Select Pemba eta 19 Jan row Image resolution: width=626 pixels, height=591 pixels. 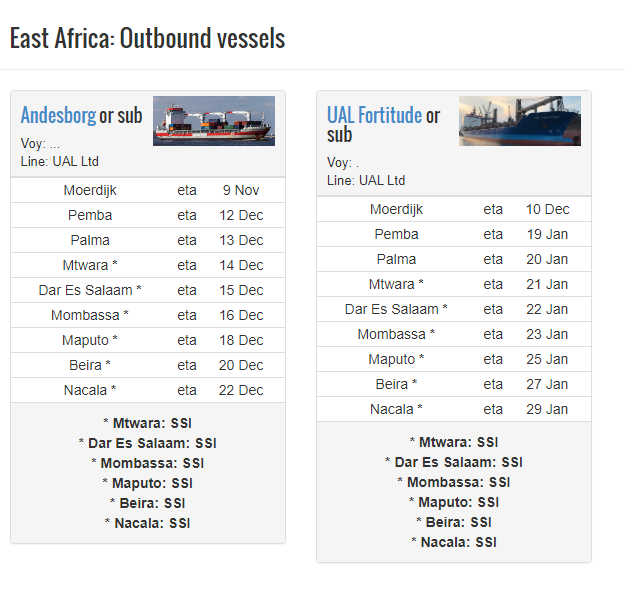tap(454, 234)
